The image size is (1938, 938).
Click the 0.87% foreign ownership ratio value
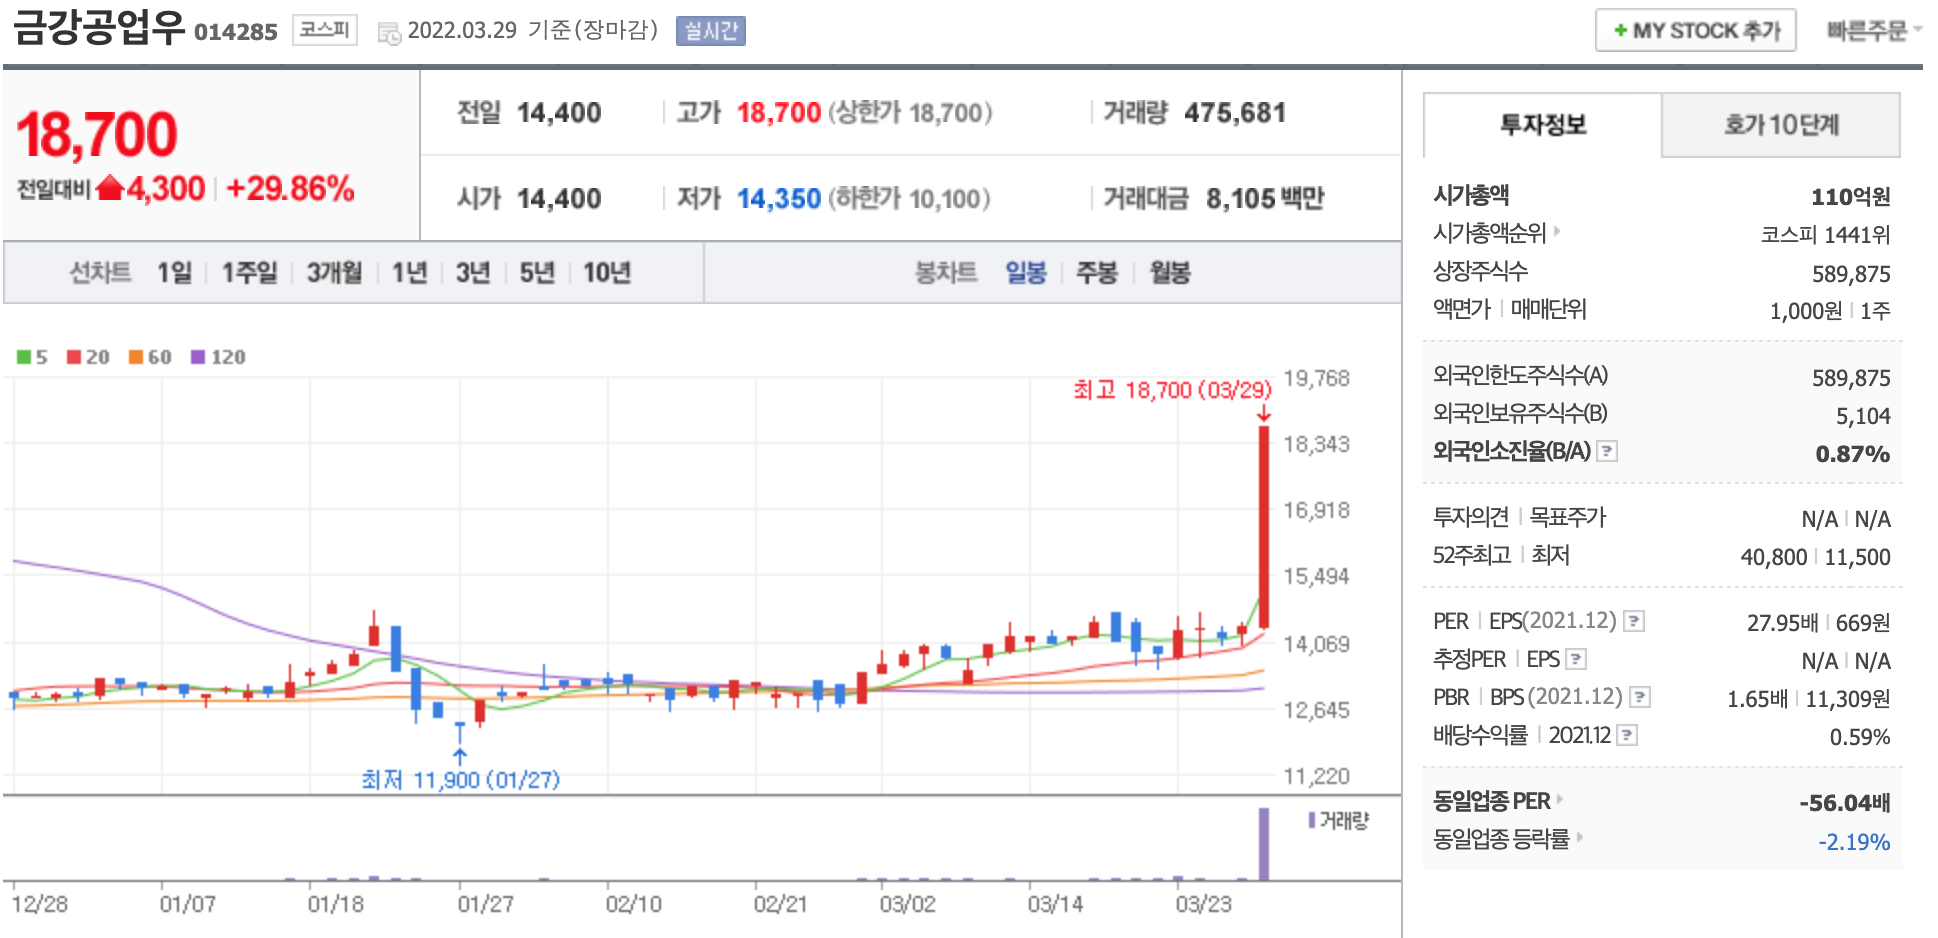(x=1852, y=454)
